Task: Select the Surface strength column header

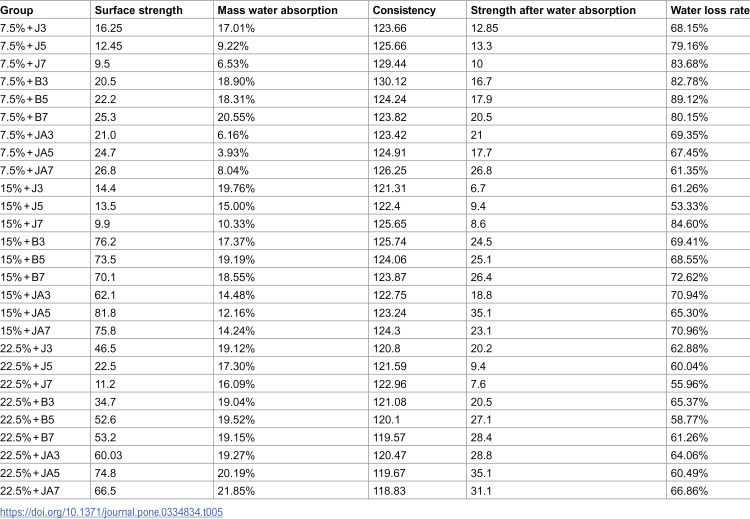Action: (139, 10)
